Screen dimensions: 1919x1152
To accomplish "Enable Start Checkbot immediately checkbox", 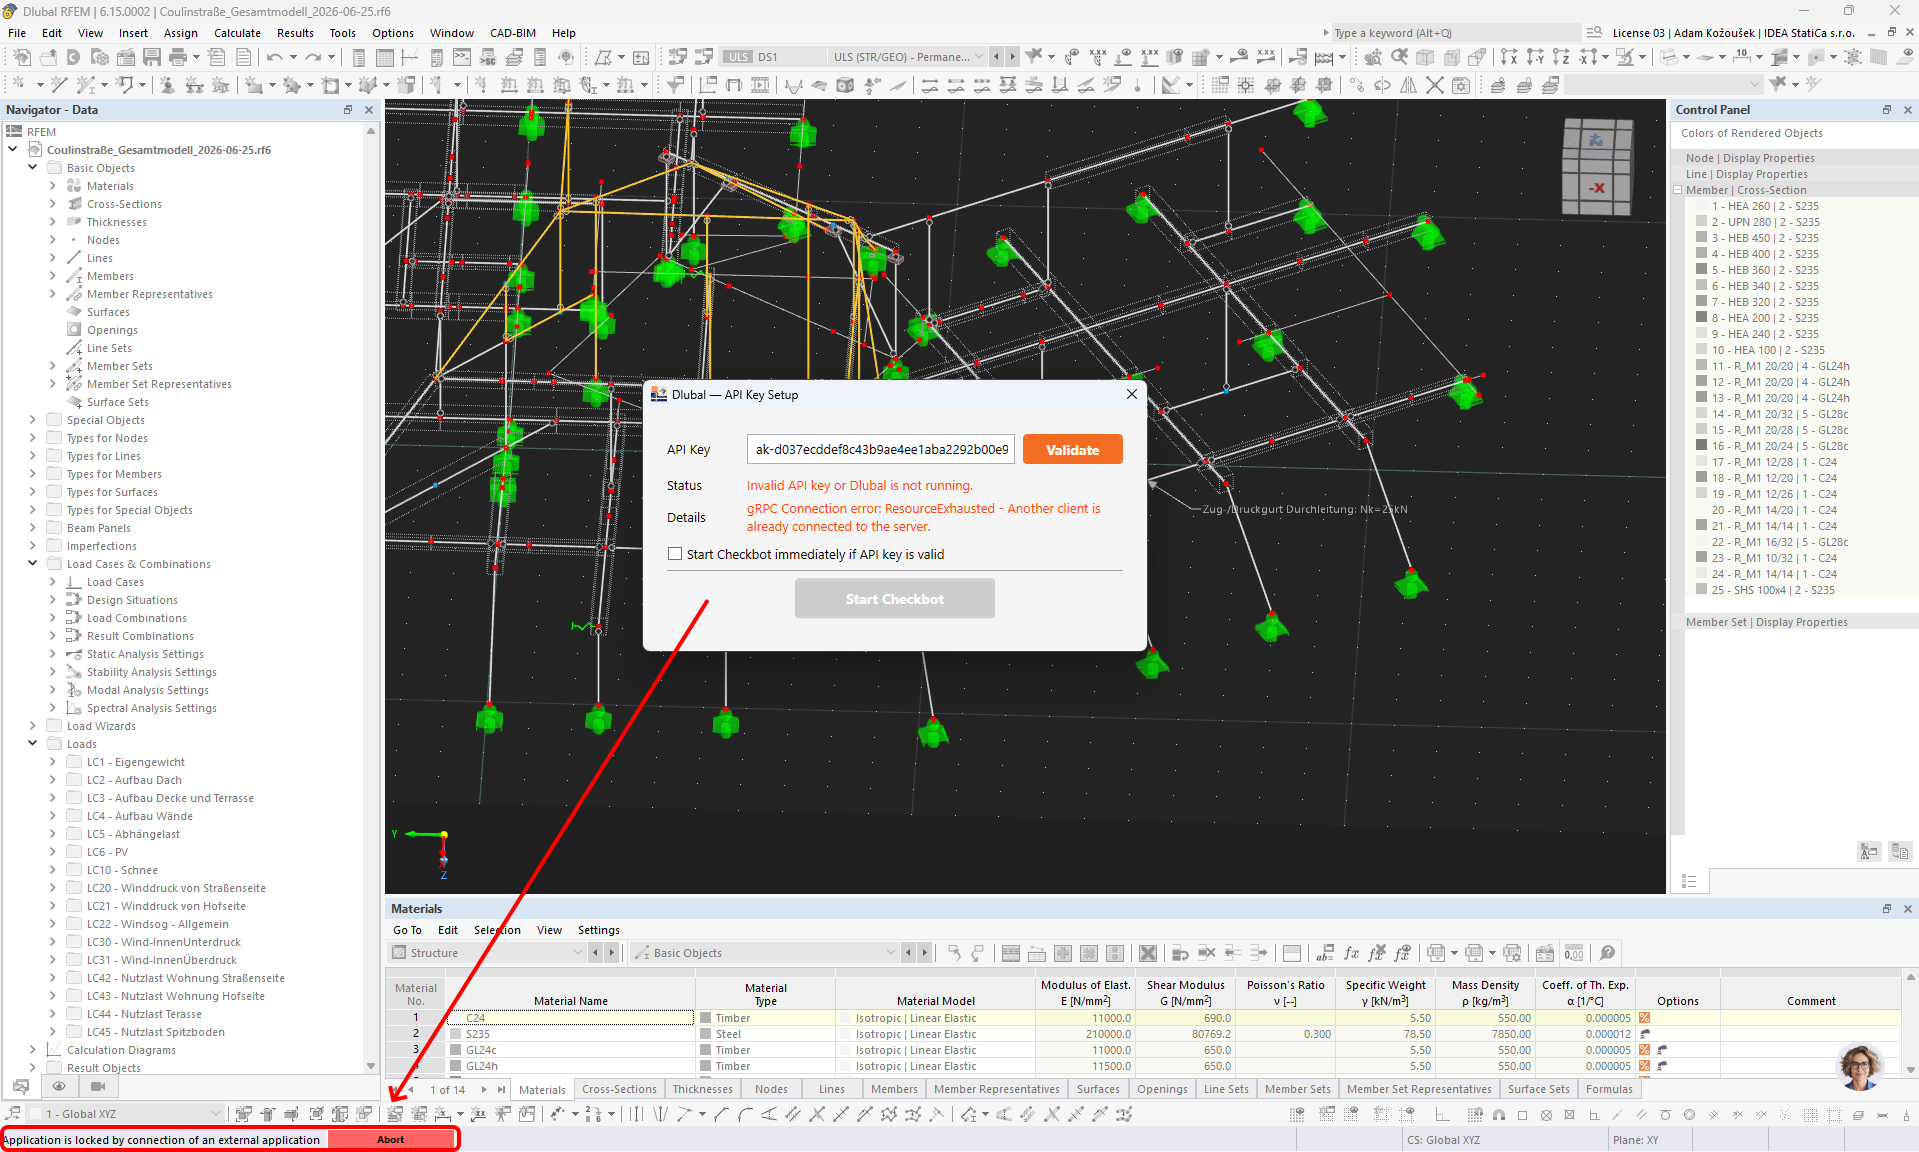I will 675,554.
